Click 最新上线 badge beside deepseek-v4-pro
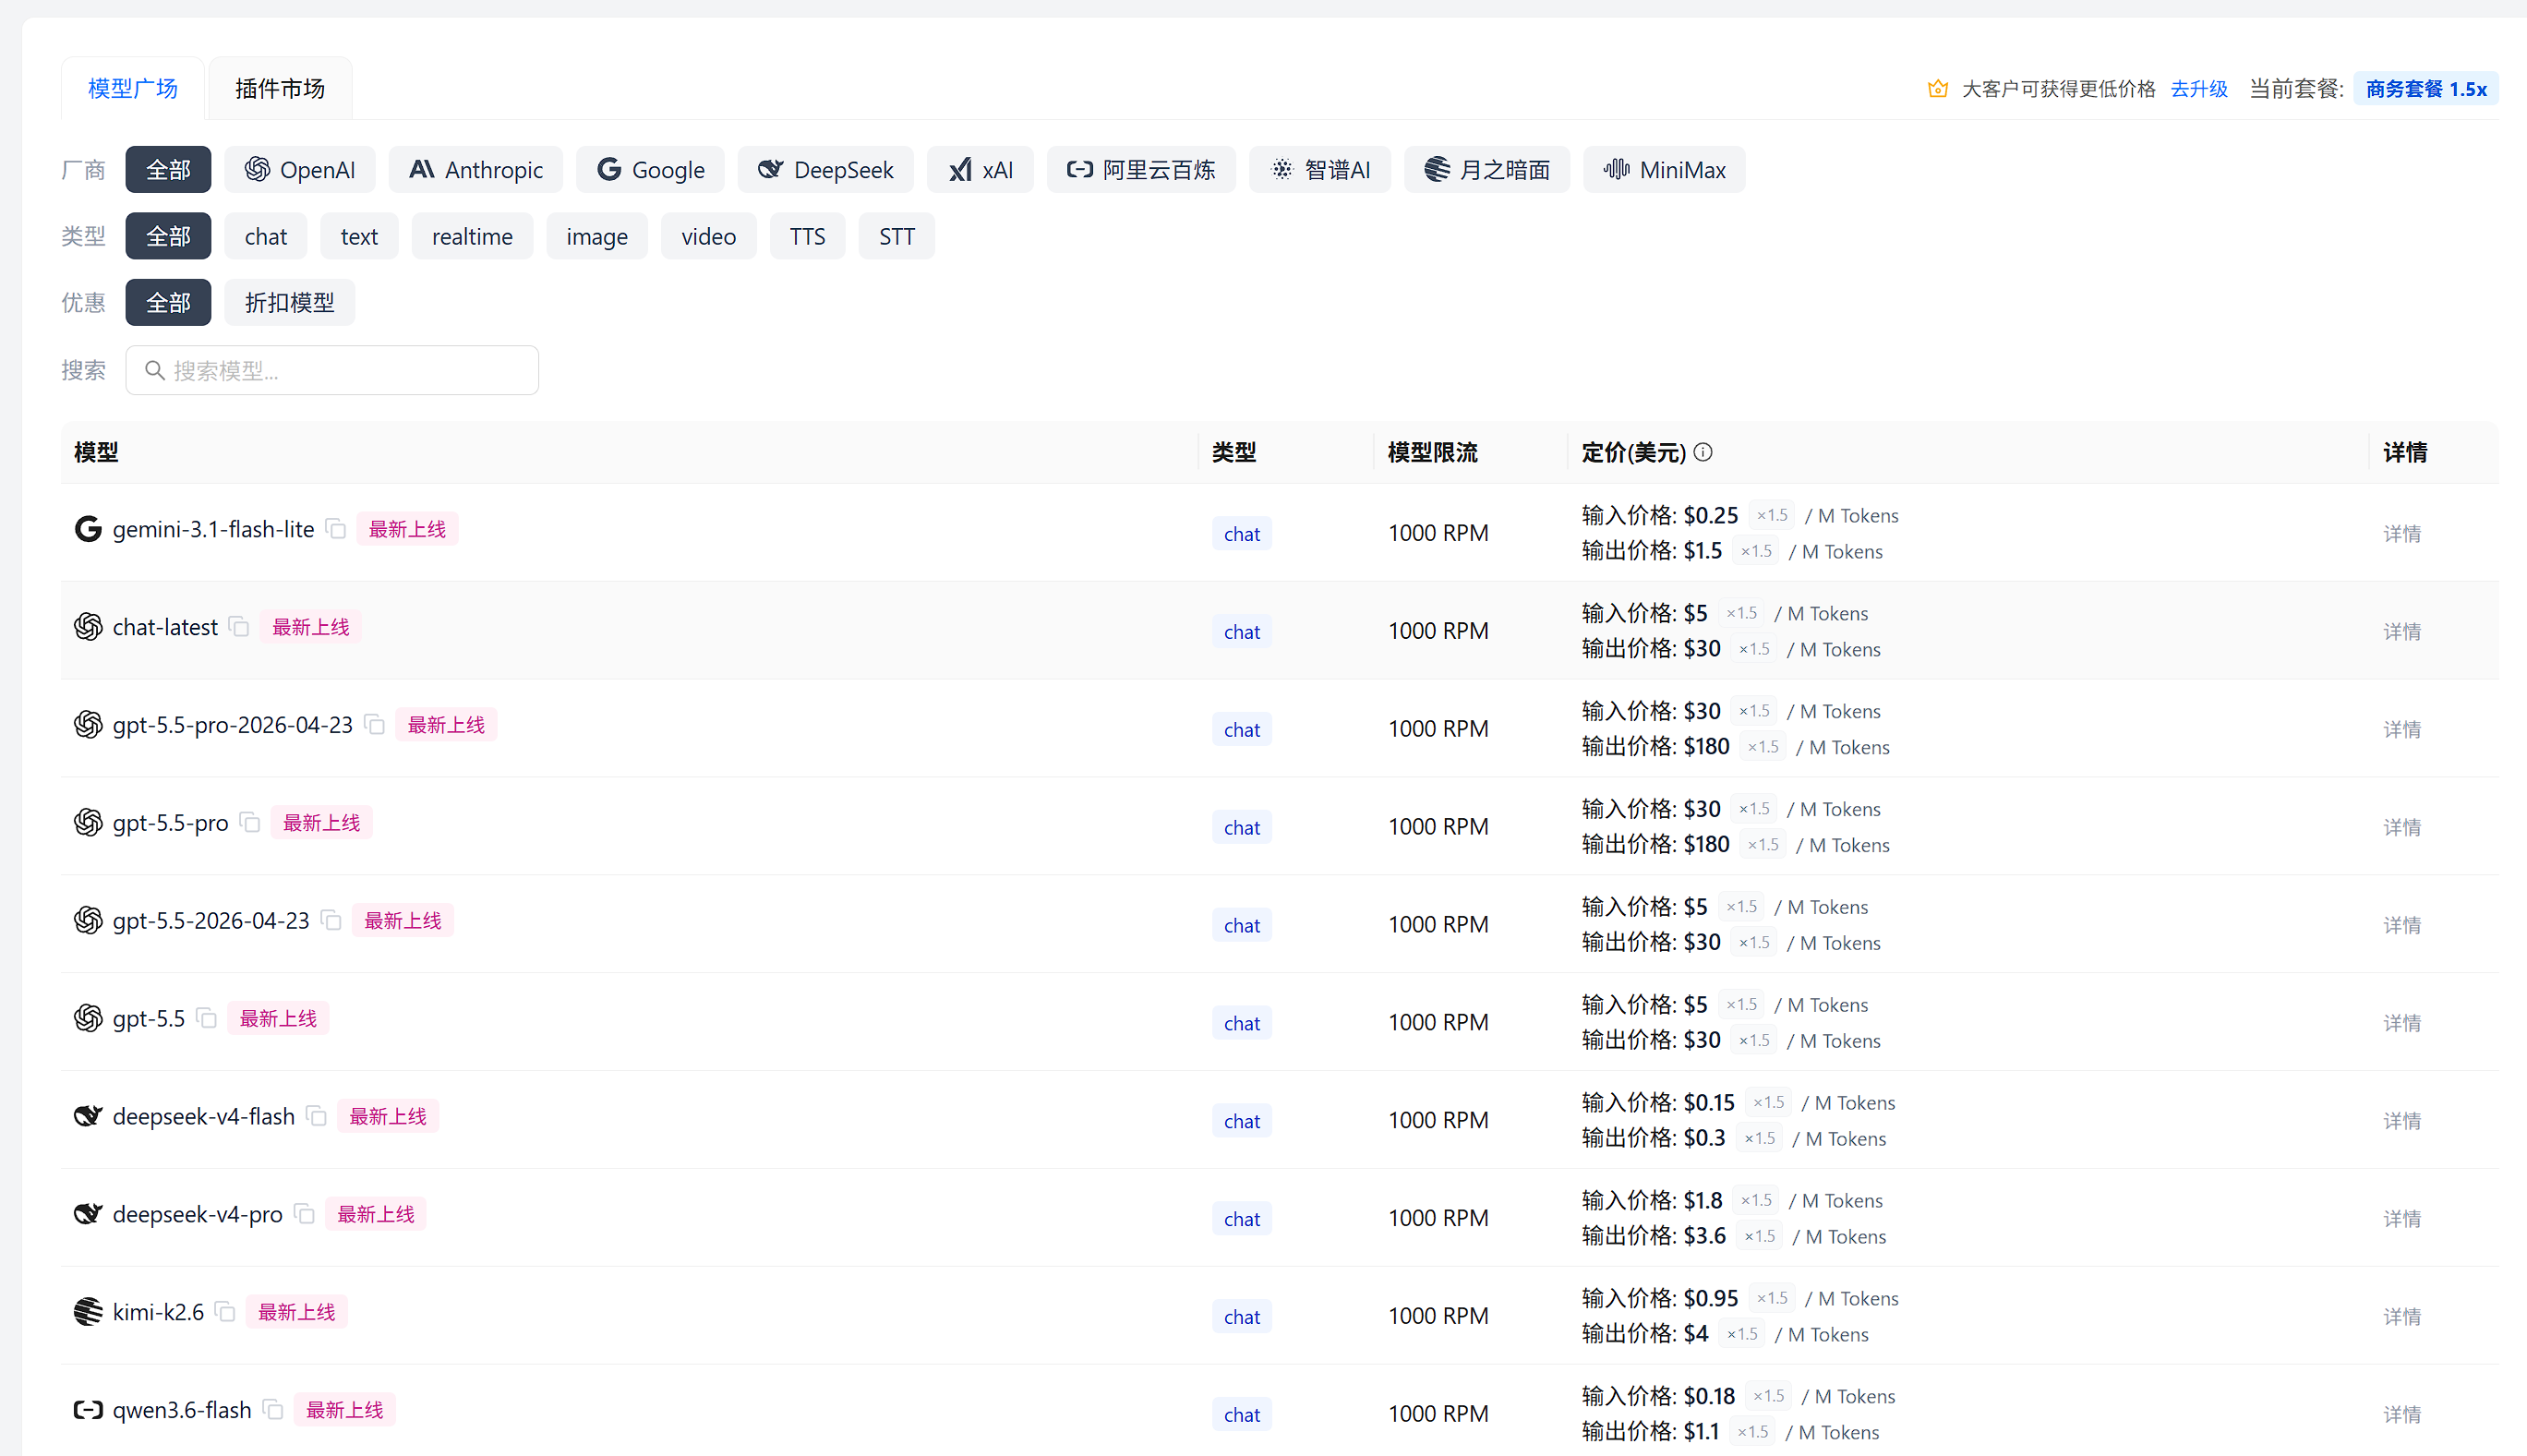The width and height of the screenshot is (2527, 1456). point(376,1214)
